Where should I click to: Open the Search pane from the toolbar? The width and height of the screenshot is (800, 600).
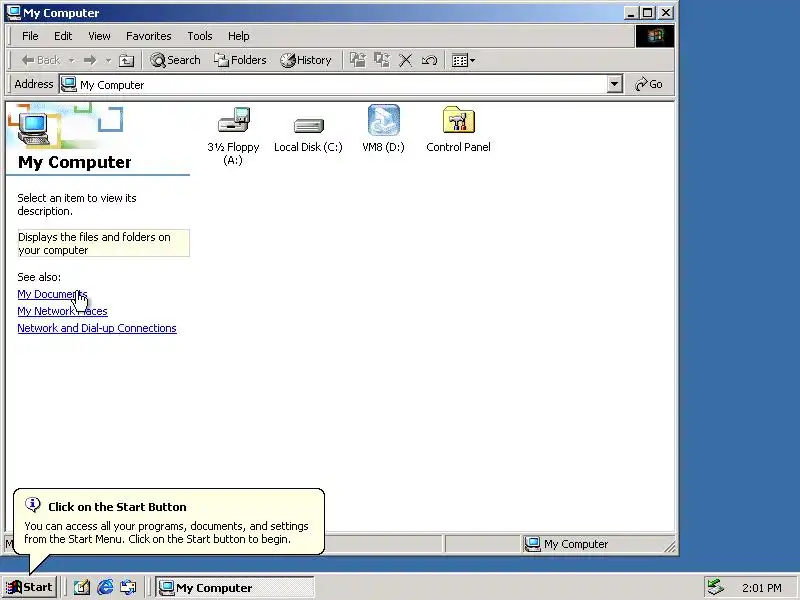coord(175,60)
